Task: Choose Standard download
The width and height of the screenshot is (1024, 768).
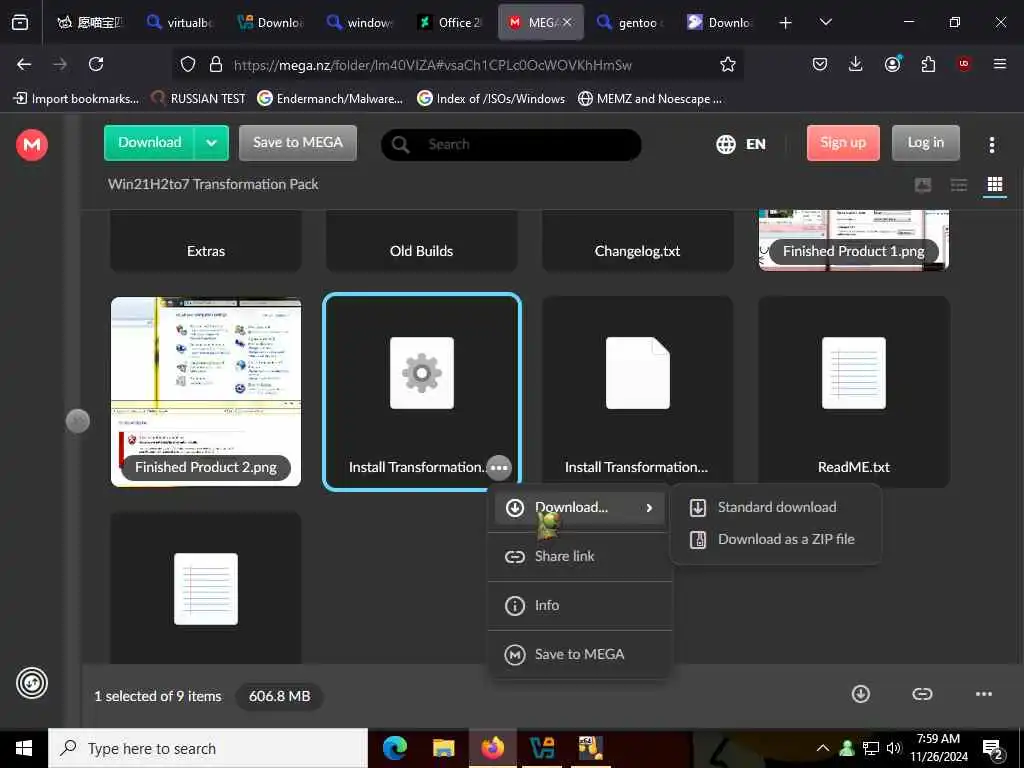Action: pyautogui.click(x=776, y=507)
